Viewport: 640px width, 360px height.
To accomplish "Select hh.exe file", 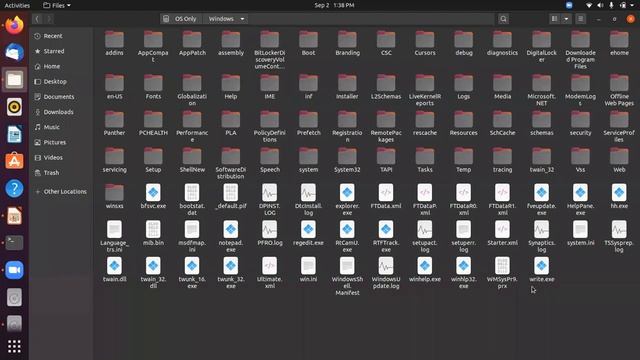I will coord(619,196).
